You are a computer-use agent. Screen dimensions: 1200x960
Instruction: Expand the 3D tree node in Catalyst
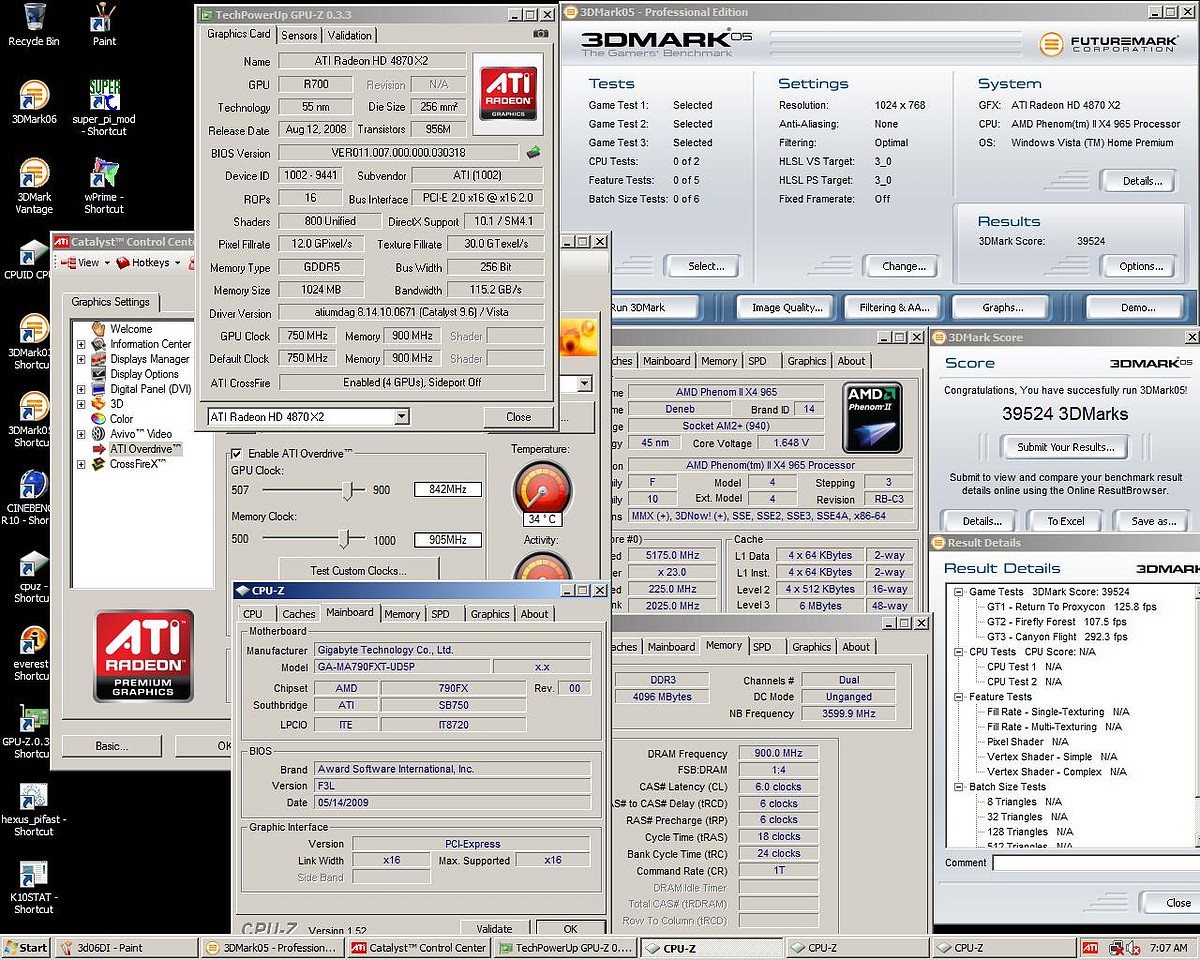81,404
